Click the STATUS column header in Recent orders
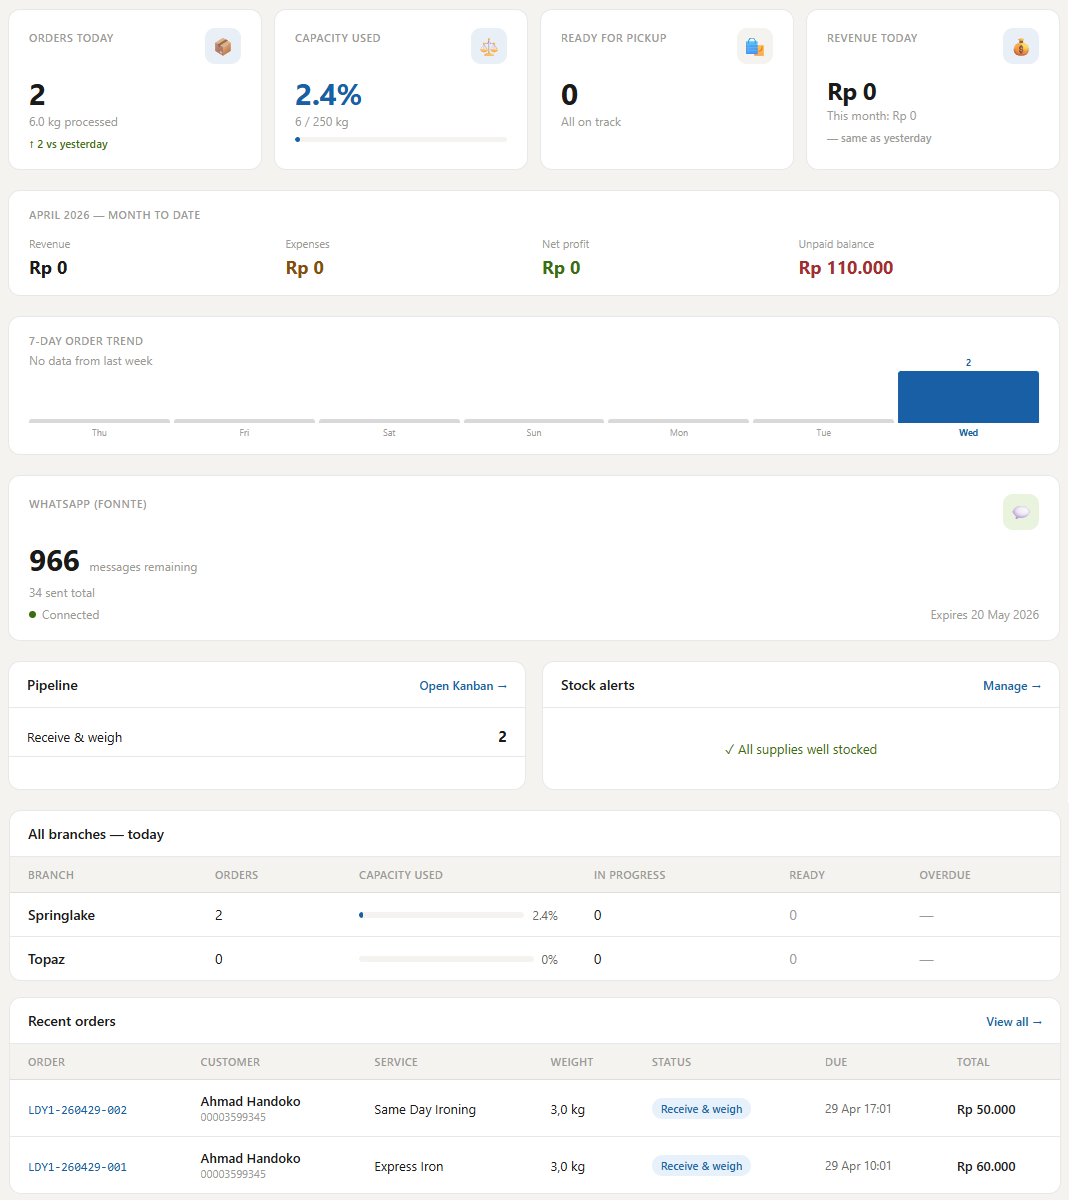 coord(671,1062)
